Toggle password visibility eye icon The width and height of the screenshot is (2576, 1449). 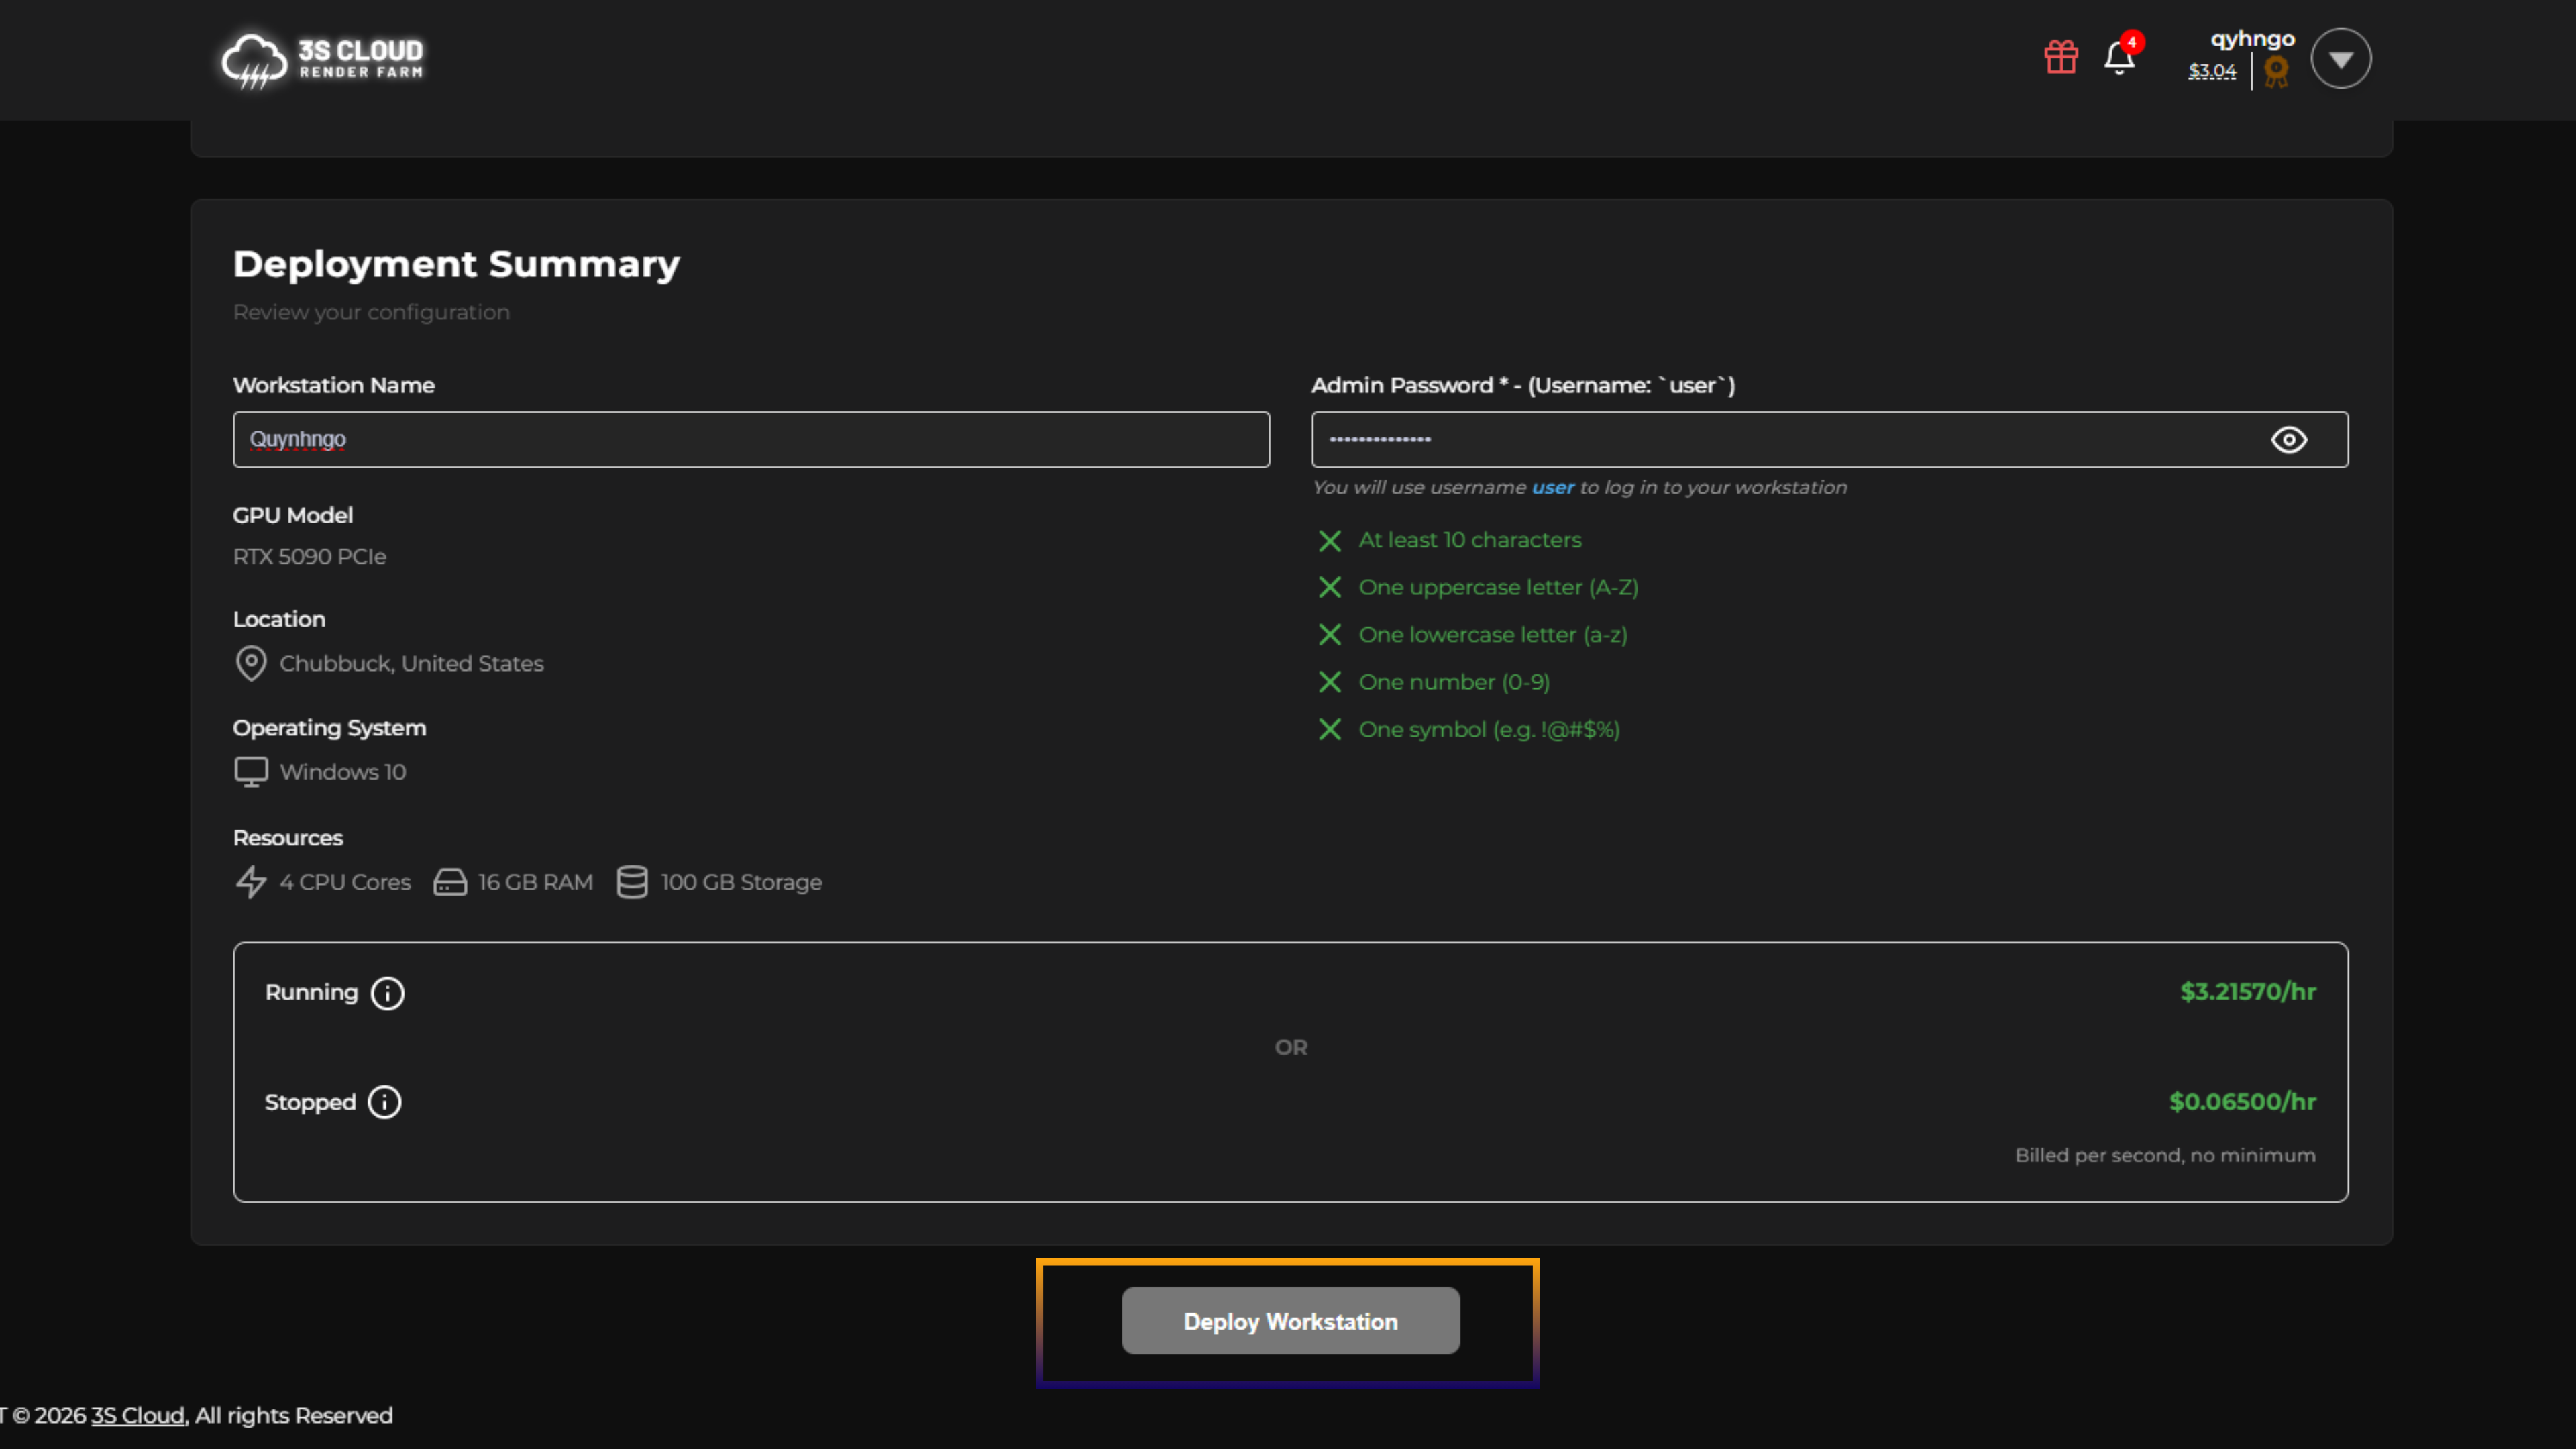click(2288, 440)
